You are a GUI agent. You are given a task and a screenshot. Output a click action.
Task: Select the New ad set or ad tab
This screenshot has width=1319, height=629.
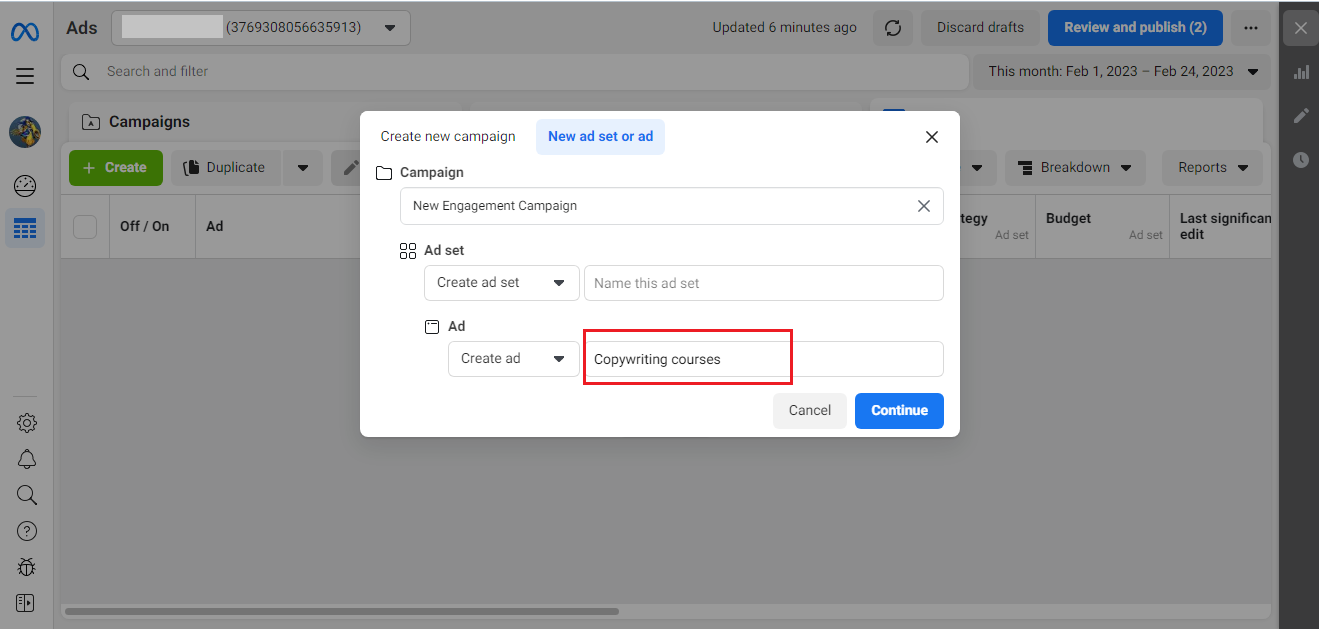[600, 137]
